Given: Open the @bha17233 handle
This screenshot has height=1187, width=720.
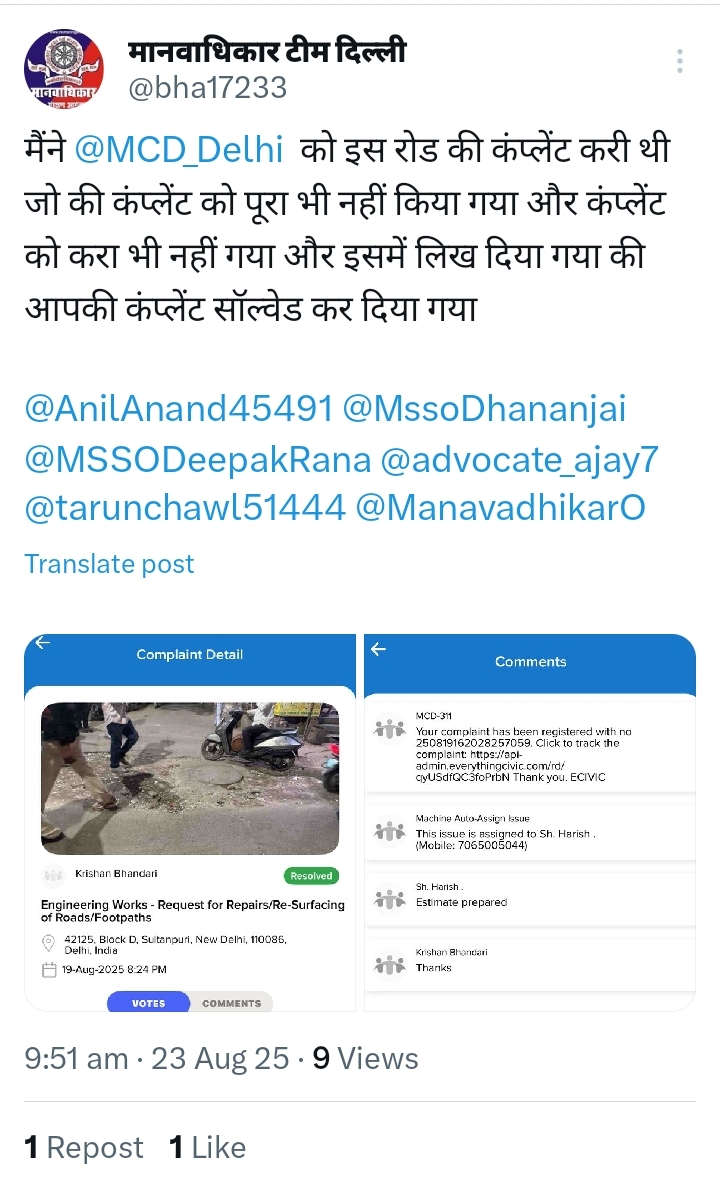Looking at the screenshot, I should click(x=207, y=88).
